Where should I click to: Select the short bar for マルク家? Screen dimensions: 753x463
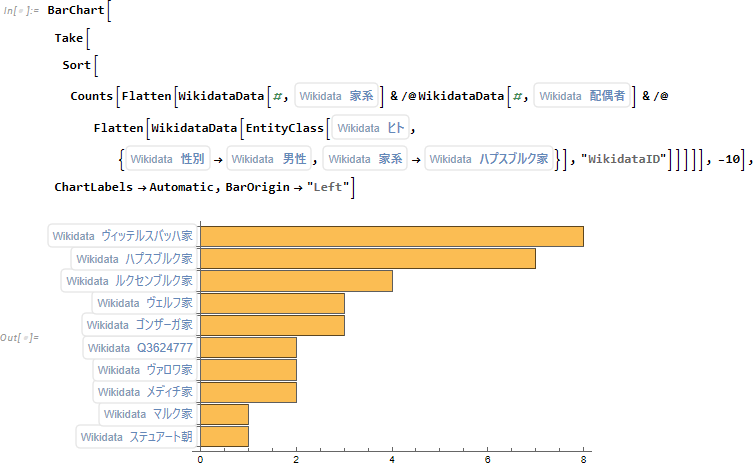pos(225,414)
